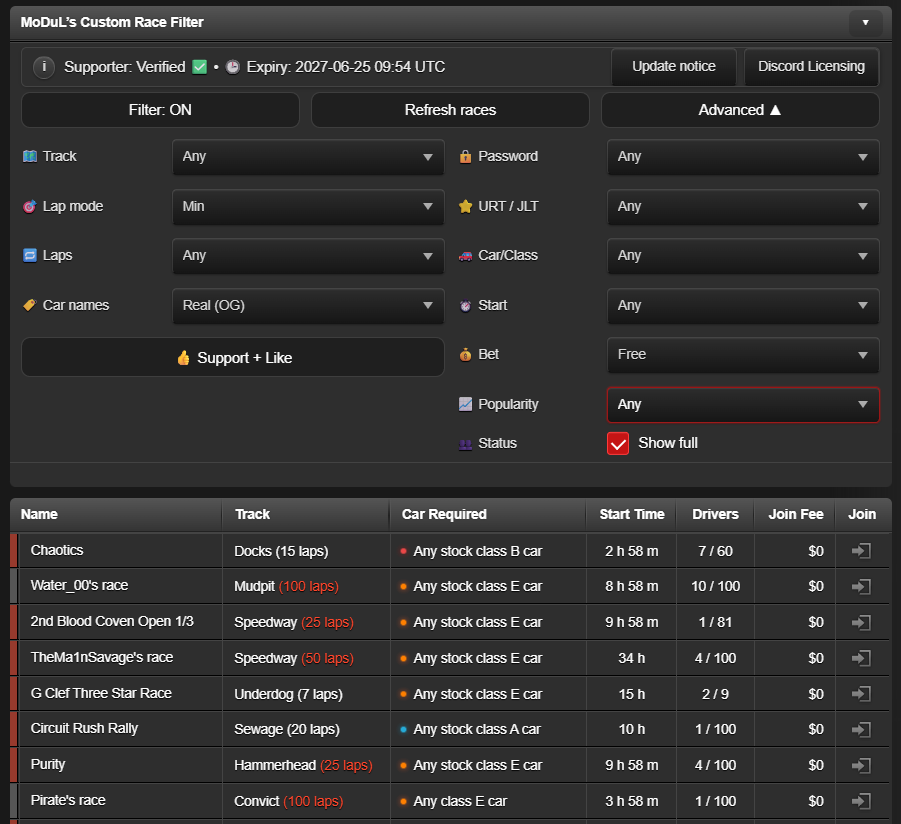901x824 pixels.
Task: Click the tag icon next to Car names
Action: coord(30,305)
